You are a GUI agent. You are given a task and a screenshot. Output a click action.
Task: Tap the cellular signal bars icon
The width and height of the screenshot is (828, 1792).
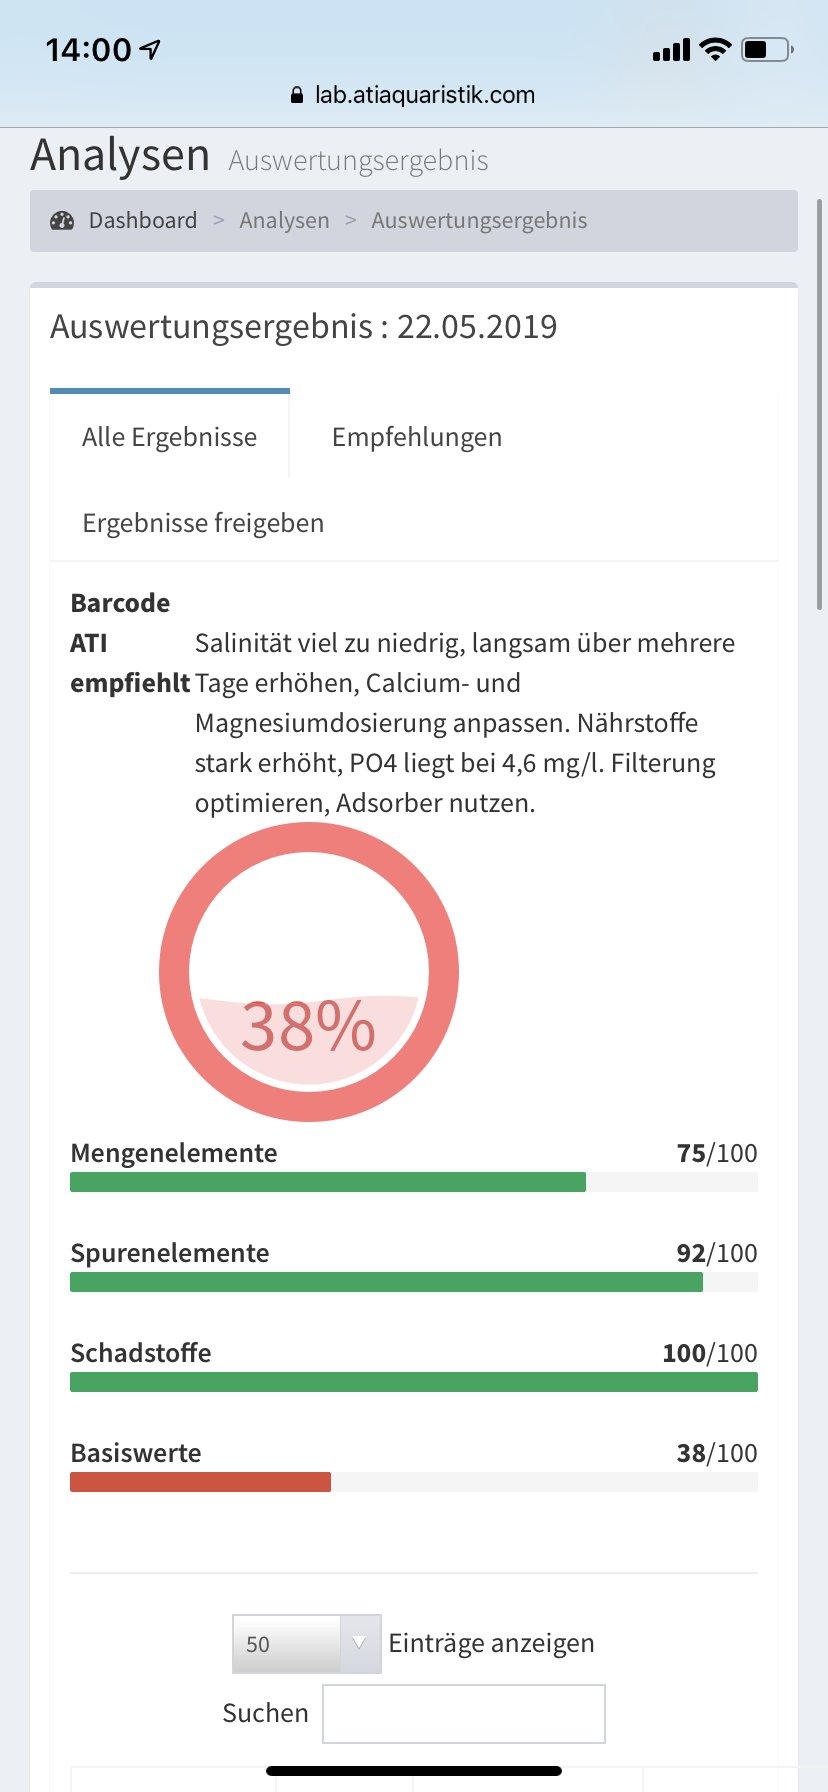(x=671, y=50)
